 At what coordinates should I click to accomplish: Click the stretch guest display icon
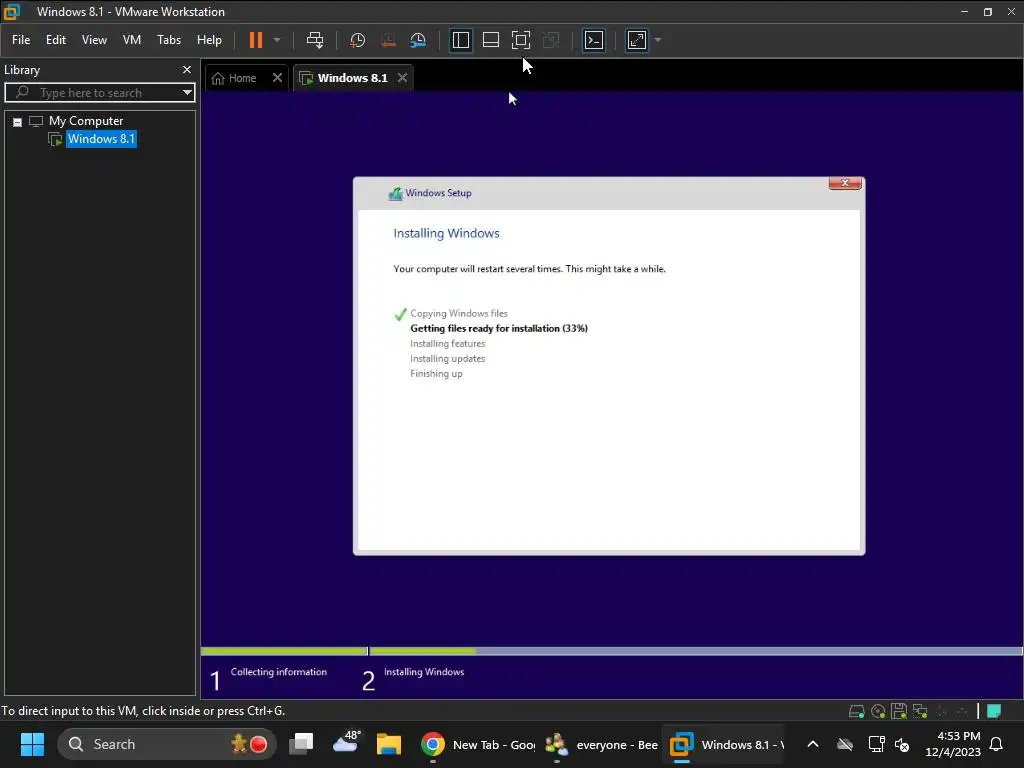pyautogui.click(x=637, y=40)
